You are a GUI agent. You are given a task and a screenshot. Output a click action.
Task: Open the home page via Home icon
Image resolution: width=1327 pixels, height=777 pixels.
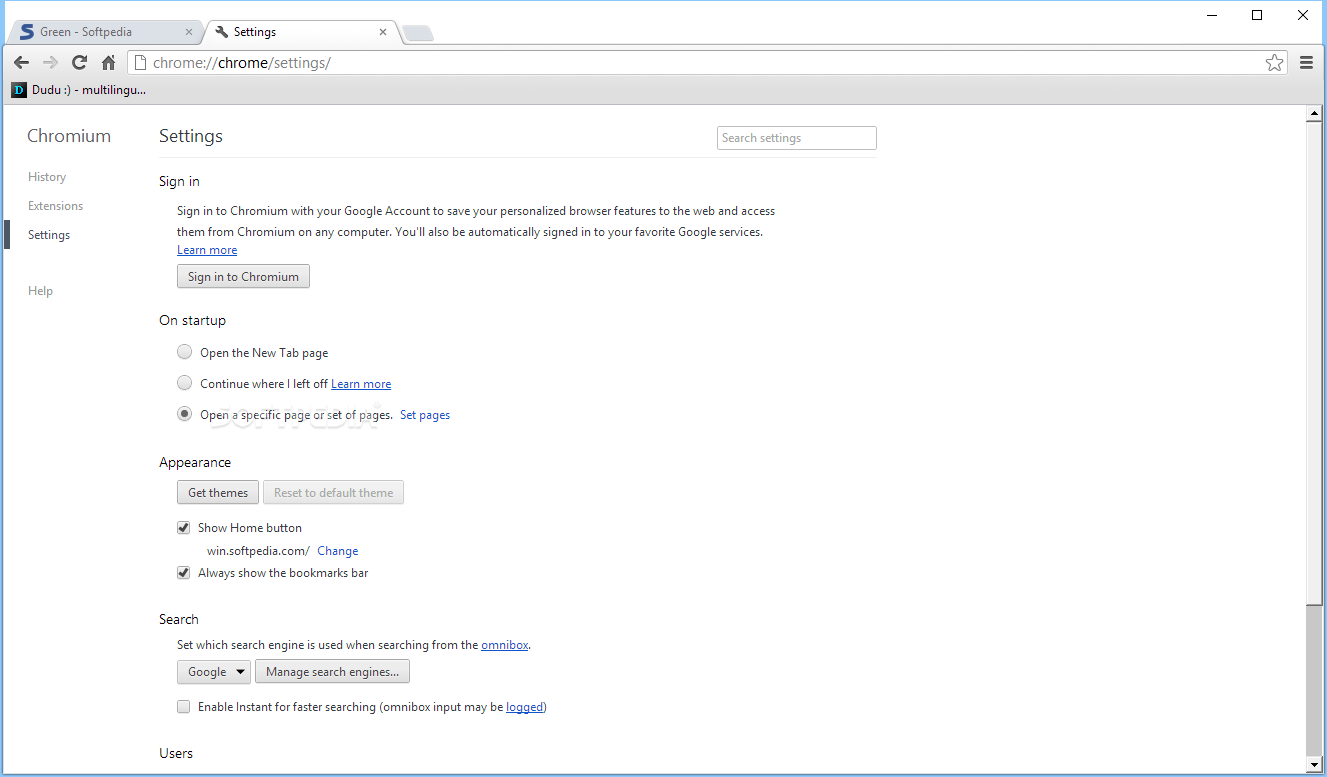pyautogui.click(x=108, y=63)
